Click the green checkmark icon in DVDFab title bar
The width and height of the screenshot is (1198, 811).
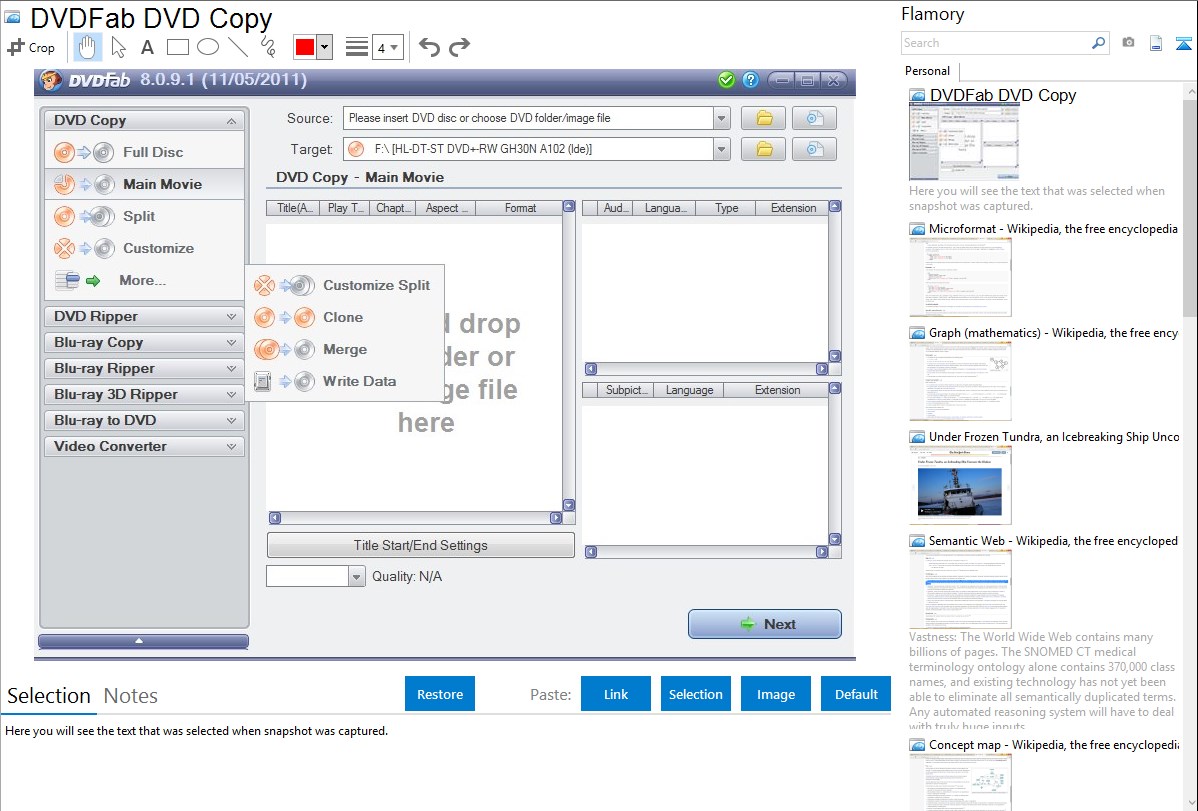[x=727, y=79]
